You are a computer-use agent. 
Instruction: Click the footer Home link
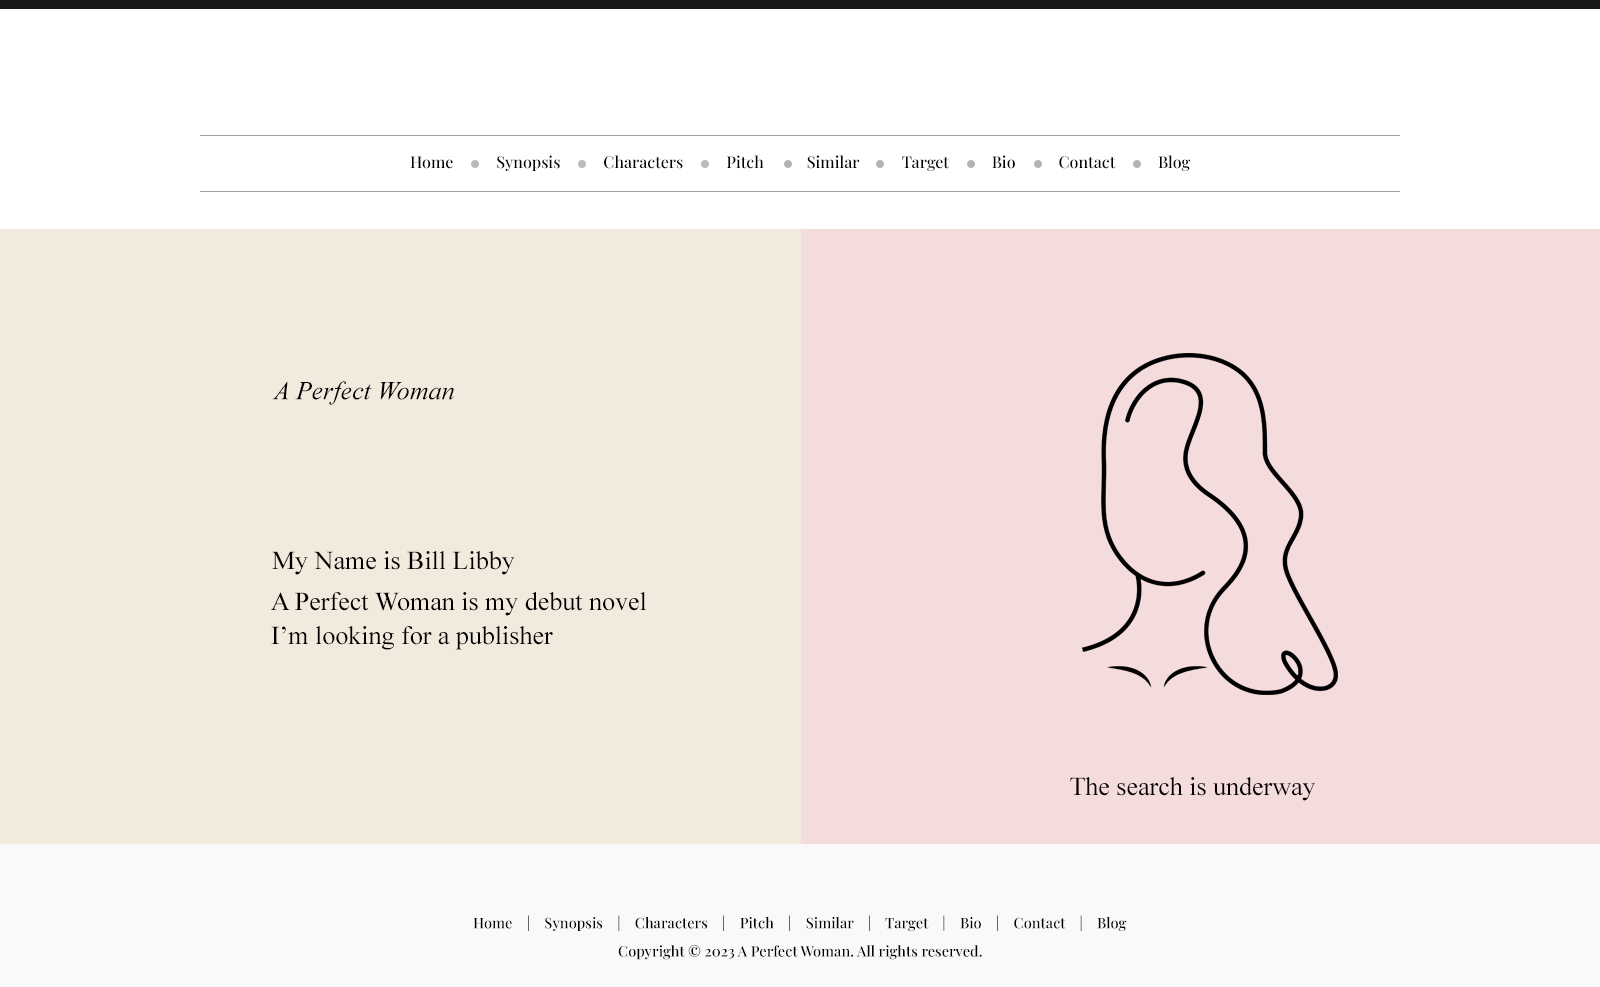pyautogui.click(x=492, y=923)
